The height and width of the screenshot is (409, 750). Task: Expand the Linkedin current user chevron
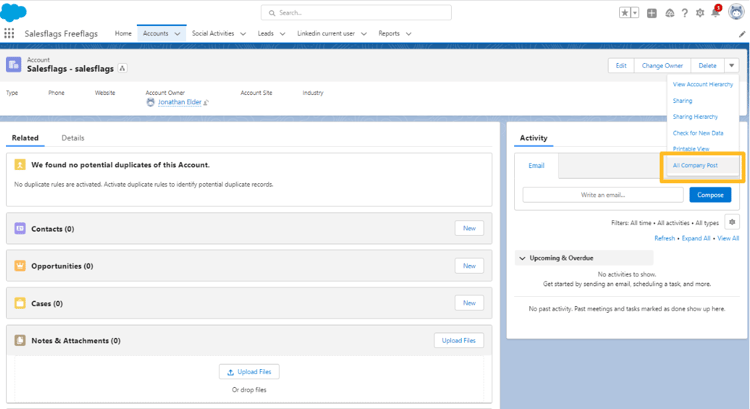point(364,34)
